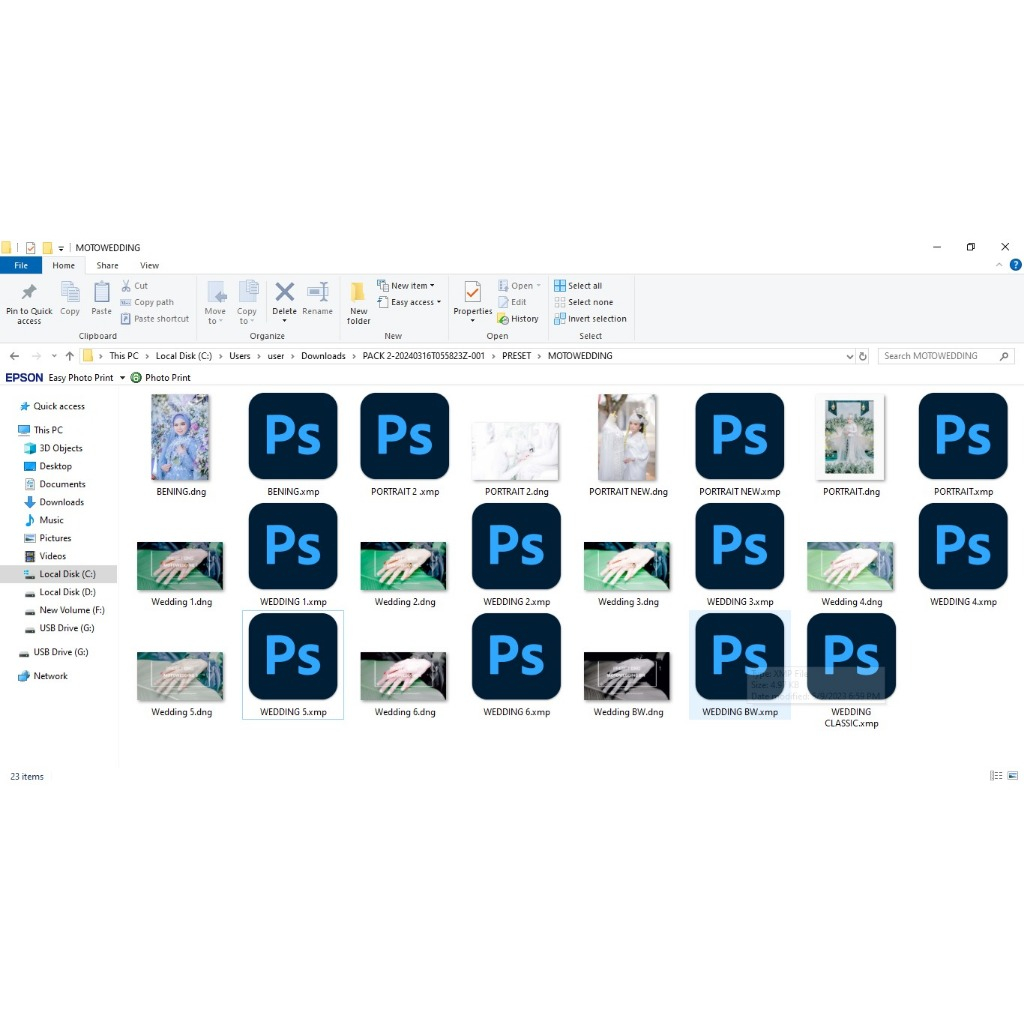Viewport: 1024px width, 1024px height.
Task: Click the Pin to Quick access icon
Action: point(29,292)
